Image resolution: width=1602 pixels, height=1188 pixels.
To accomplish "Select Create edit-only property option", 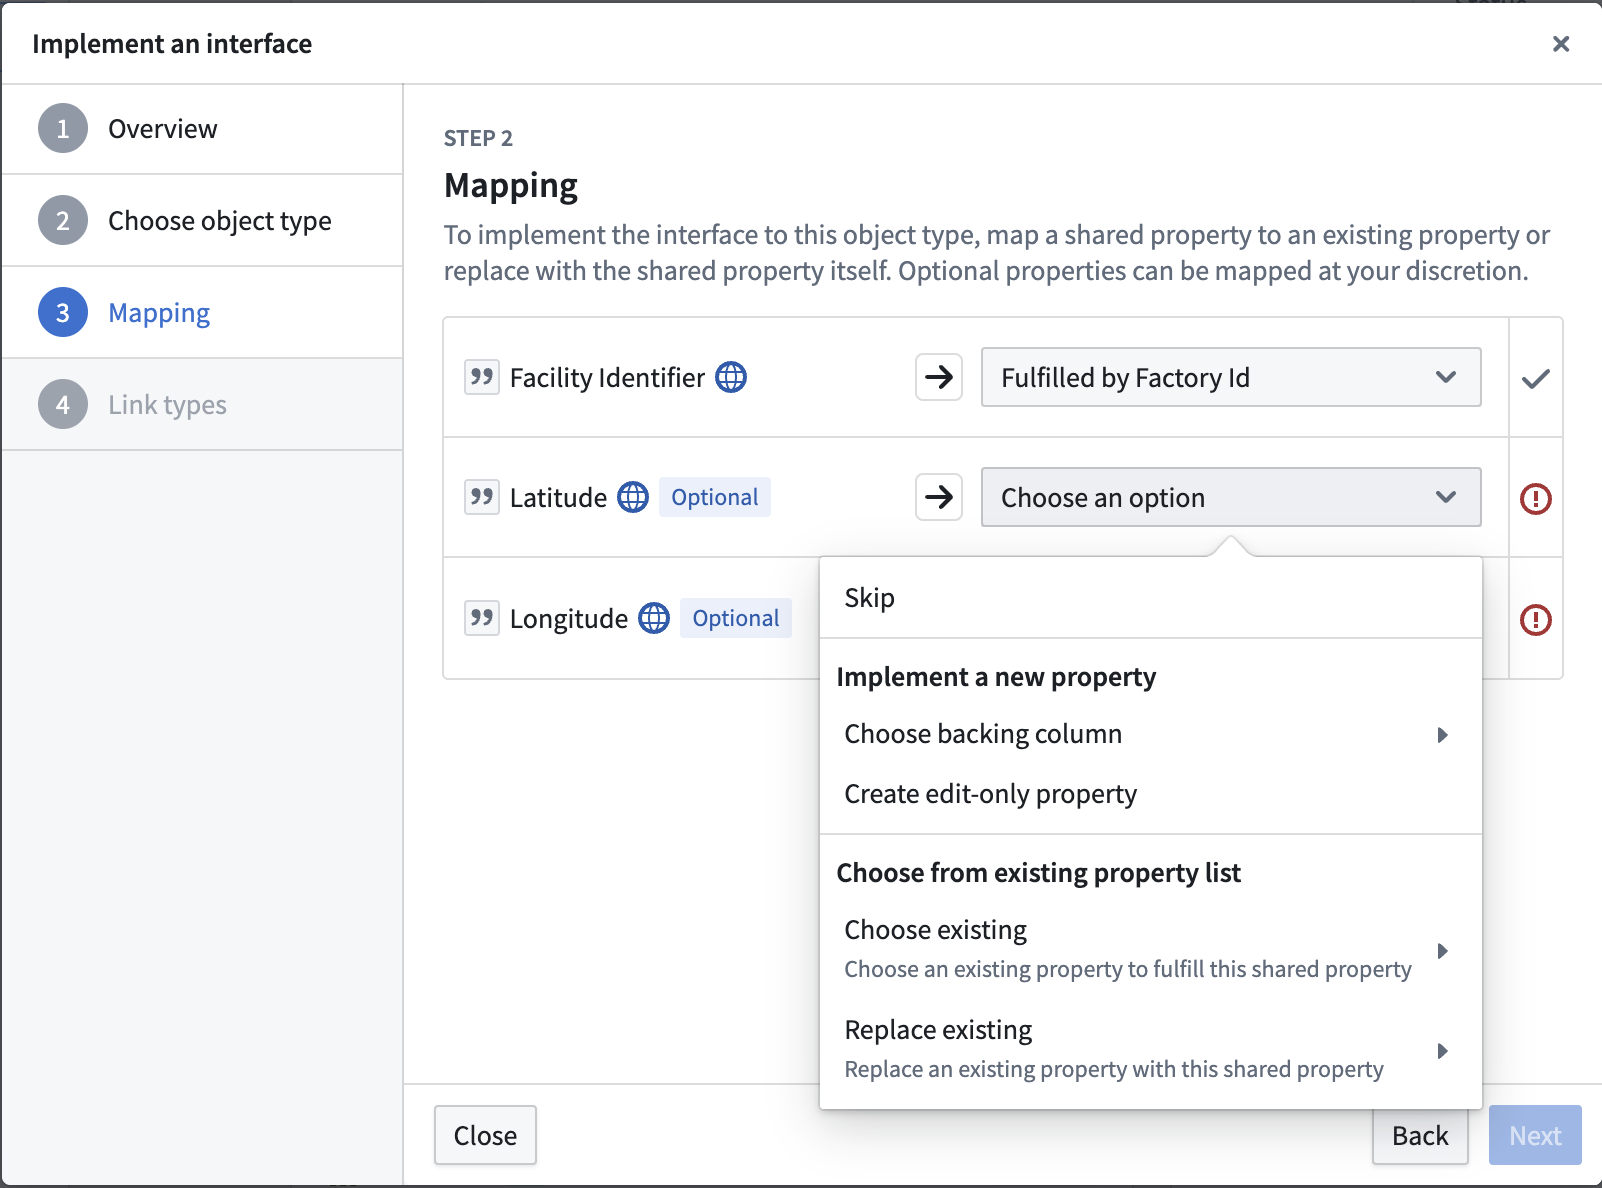I will [x=1150, y=794].
